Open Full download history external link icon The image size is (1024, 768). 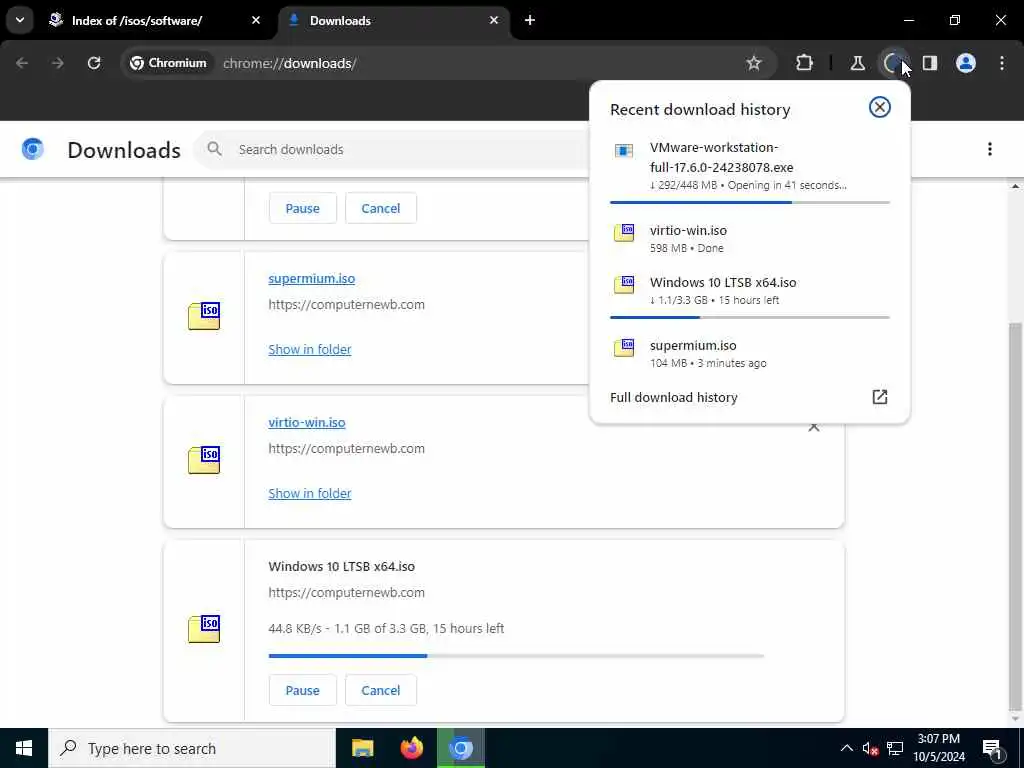click(880, 397)
